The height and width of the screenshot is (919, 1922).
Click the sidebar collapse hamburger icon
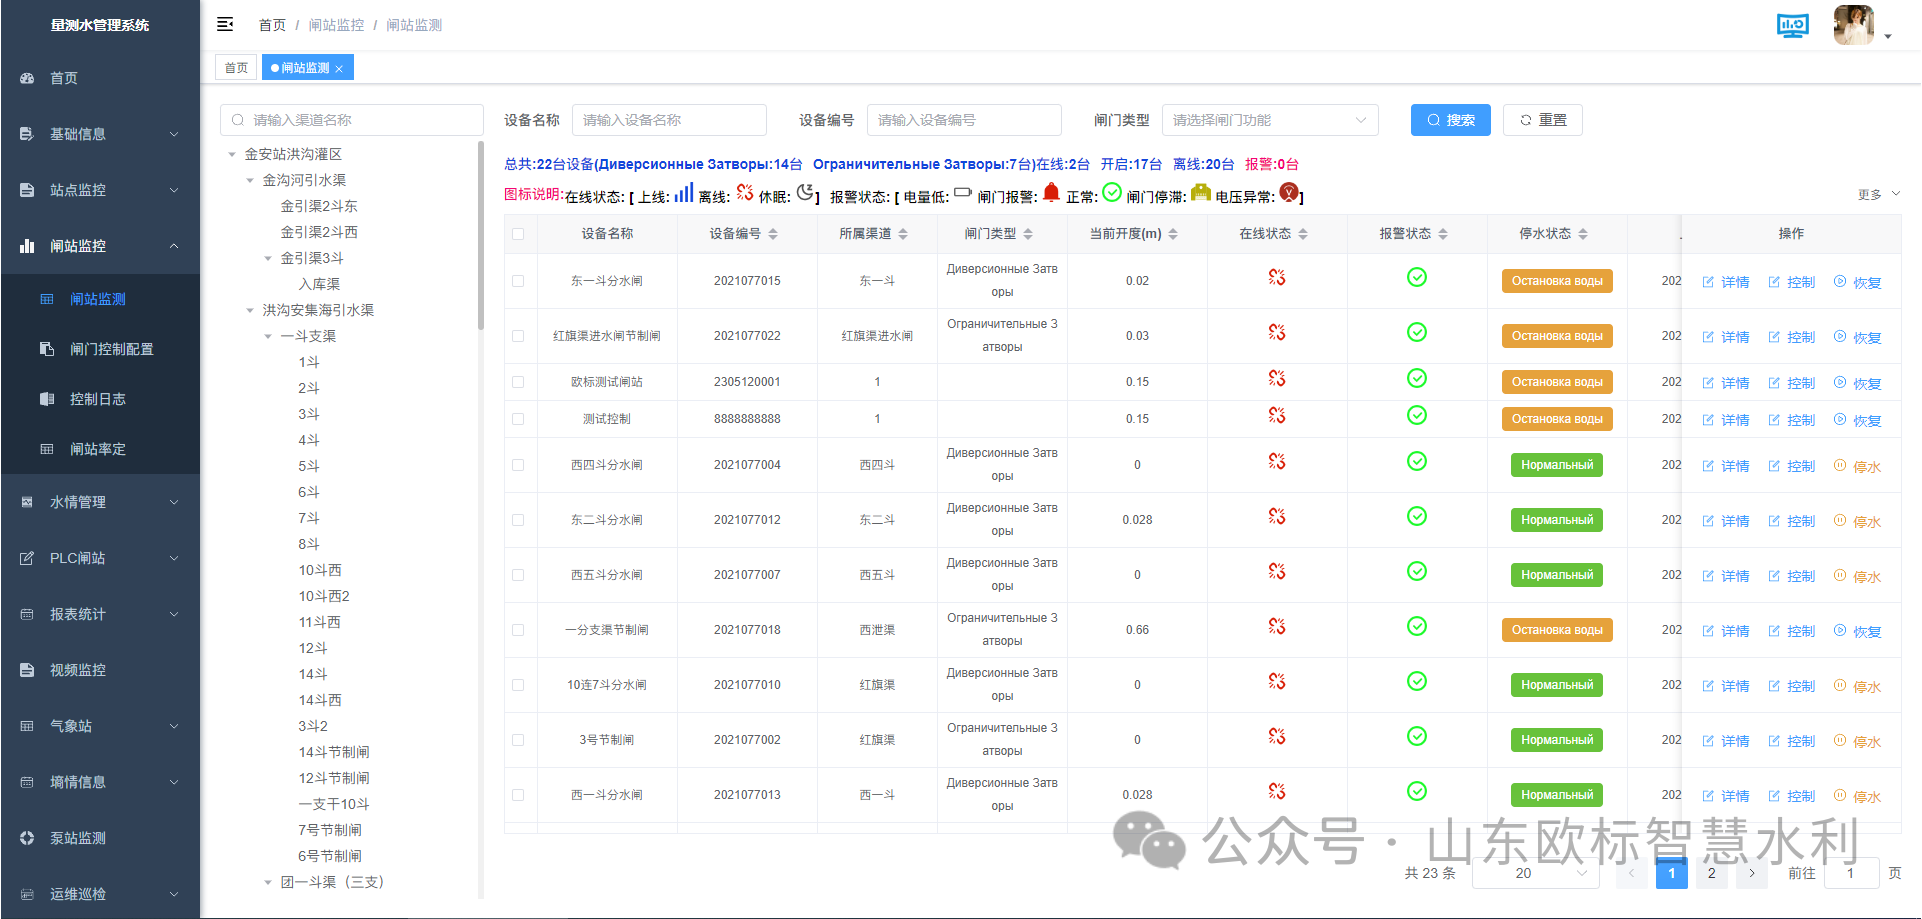coord(225,24)
